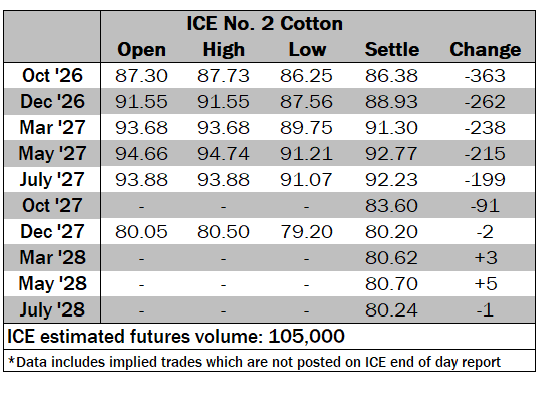Select the Low column header
The height and width of the screenshot is (393, 544).
[x=307, y=50]
